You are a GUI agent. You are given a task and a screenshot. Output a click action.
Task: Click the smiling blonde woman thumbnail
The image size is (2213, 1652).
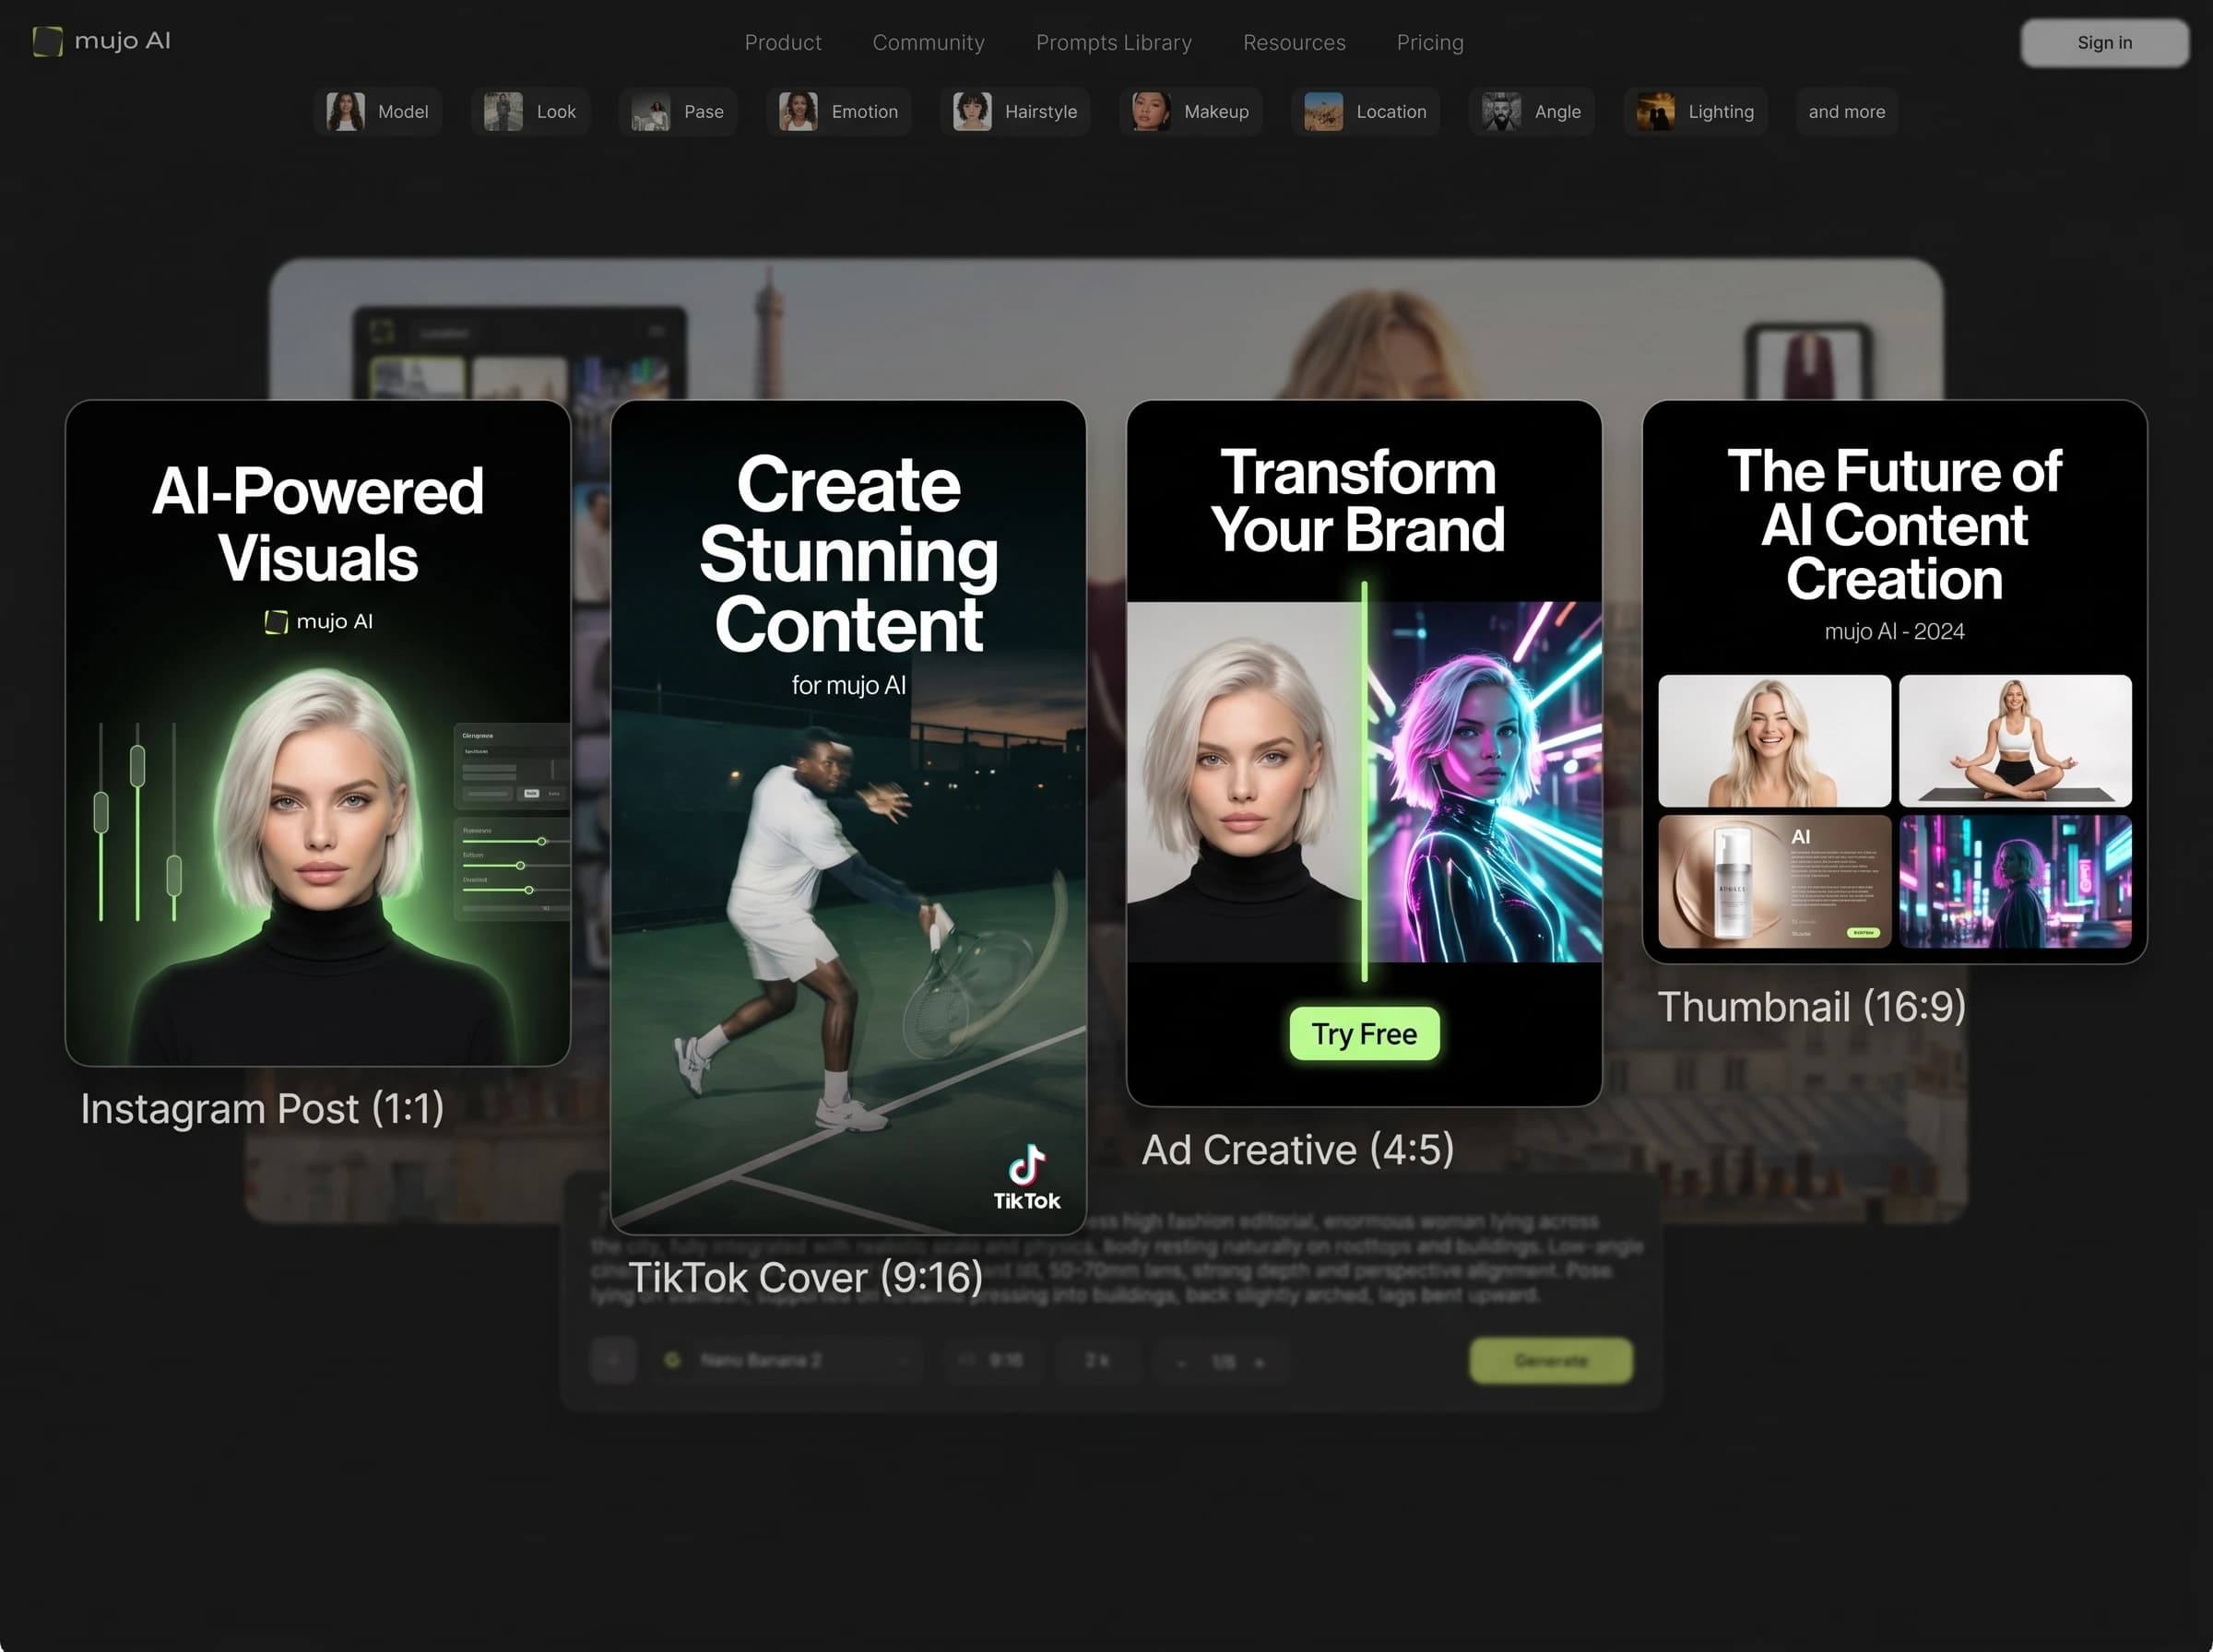coord(1774,740)
